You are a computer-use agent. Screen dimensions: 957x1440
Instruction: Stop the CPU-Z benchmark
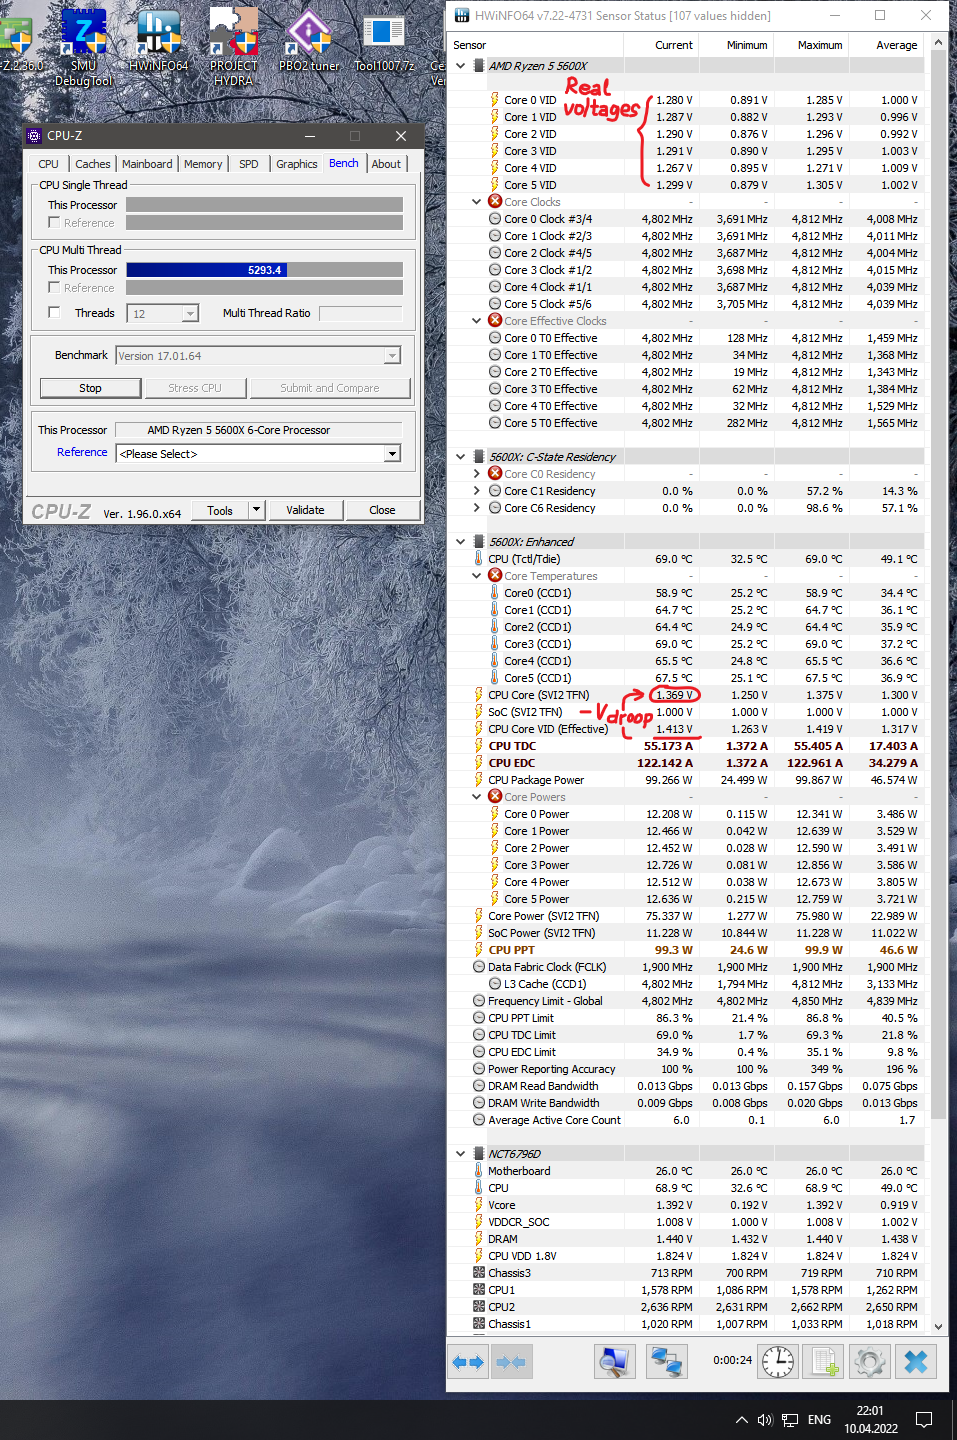pos(90,388)
